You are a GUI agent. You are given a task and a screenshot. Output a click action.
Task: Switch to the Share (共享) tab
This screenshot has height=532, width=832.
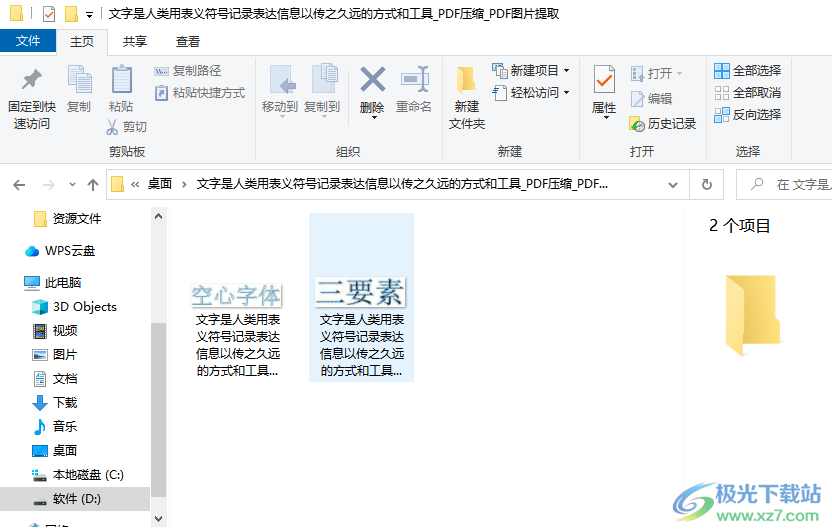pos(135,41)
